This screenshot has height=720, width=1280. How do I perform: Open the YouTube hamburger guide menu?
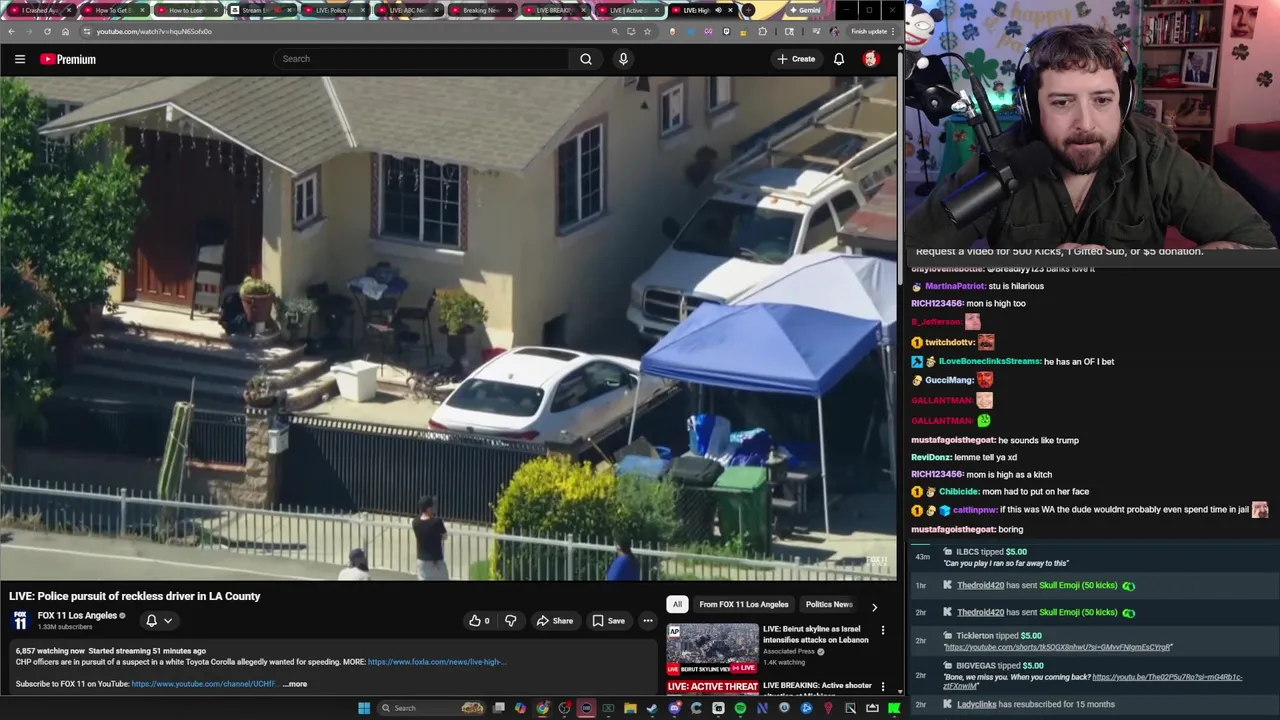[x=20, y=59]
